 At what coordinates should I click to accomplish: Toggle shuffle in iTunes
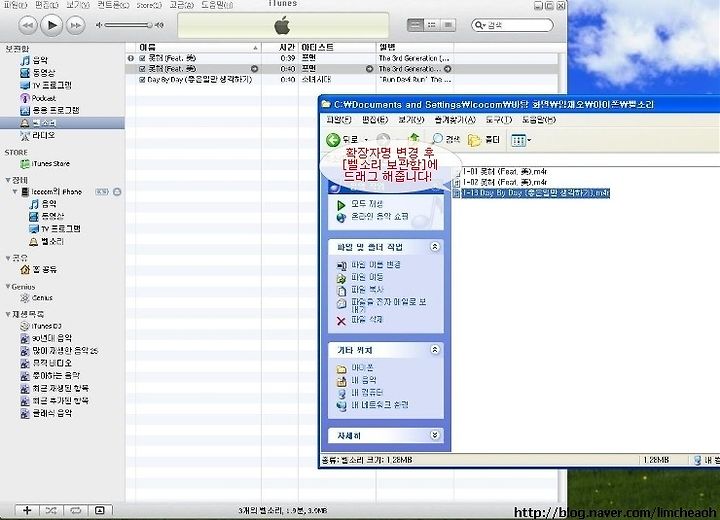point(51,510)
